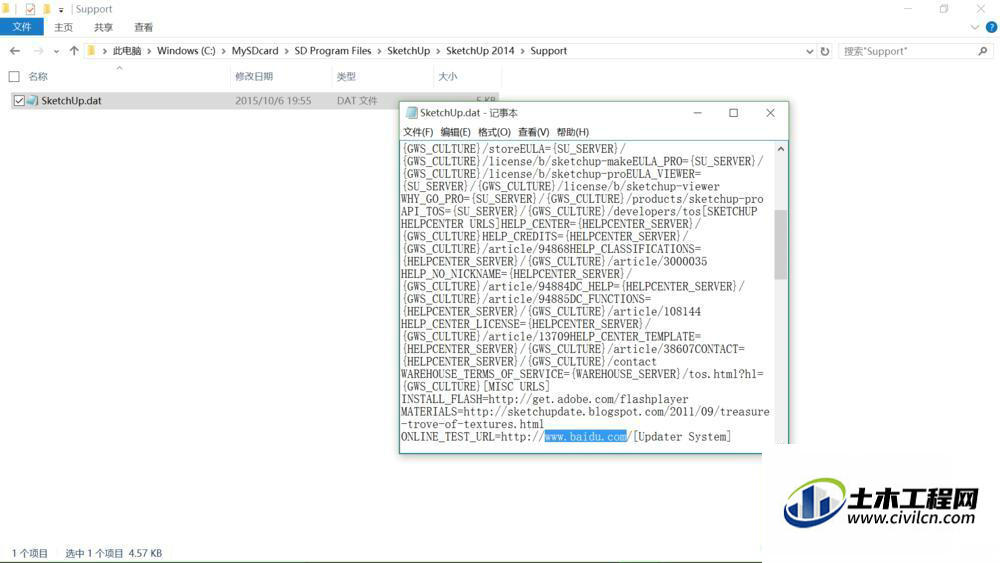Open Notepad 帮助(H) menu

pos(573,132)
